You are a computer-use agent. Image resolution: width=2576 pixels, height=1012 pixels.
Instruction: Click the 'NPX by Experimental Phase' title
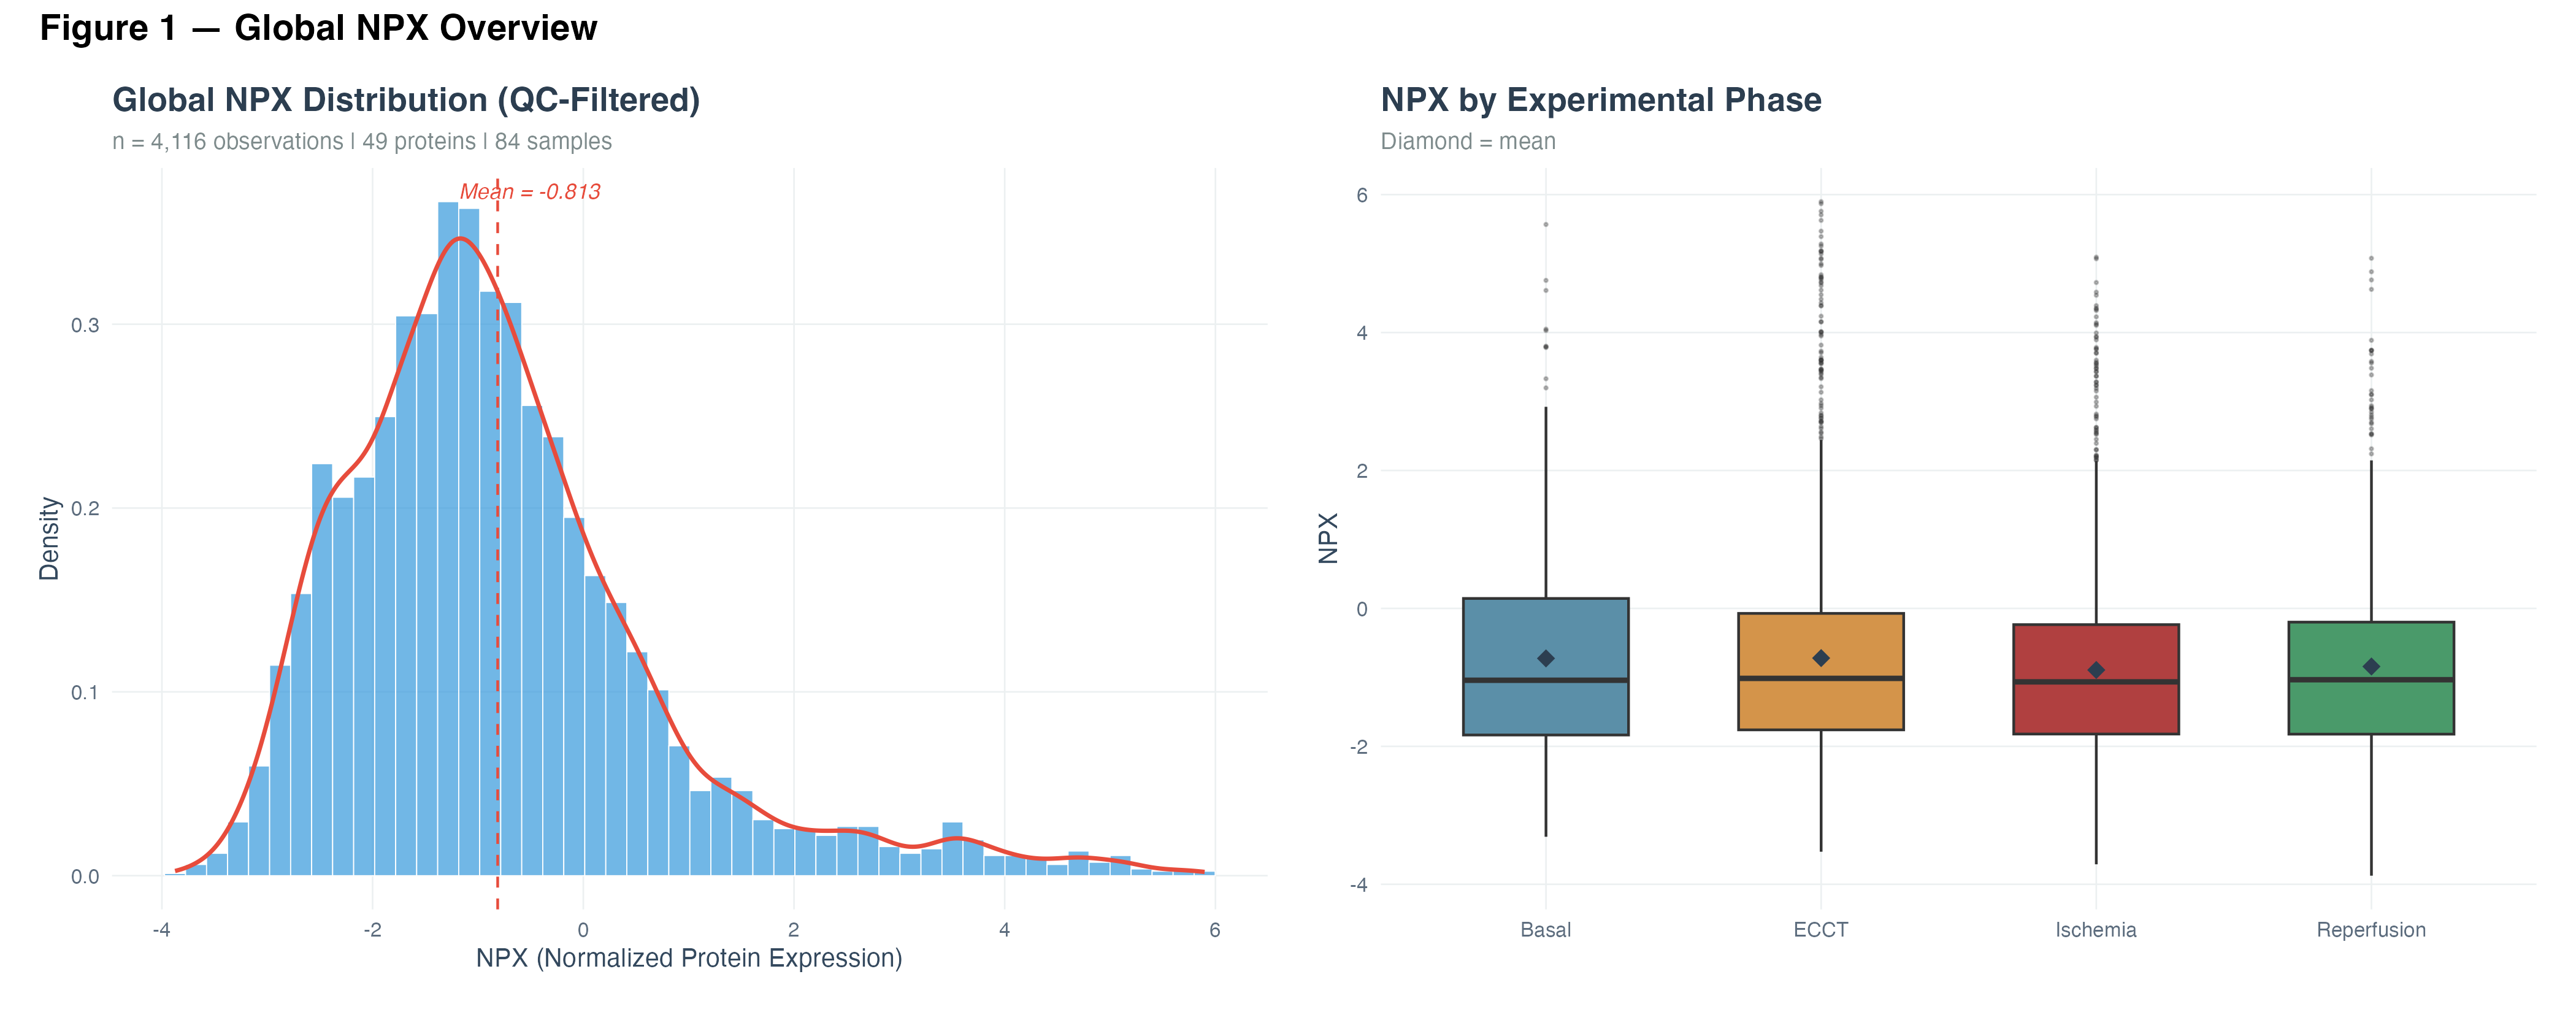pos(1600,100)
